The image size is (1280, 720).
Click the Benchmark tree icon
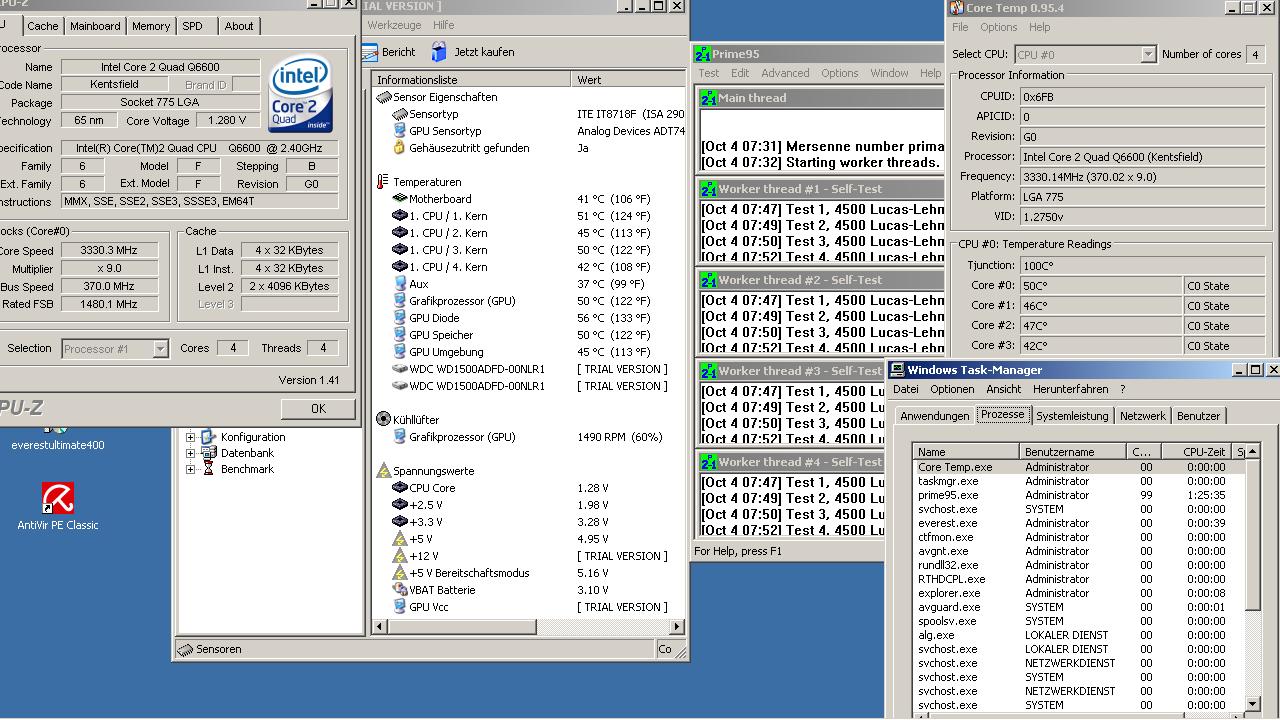point(208,469)
